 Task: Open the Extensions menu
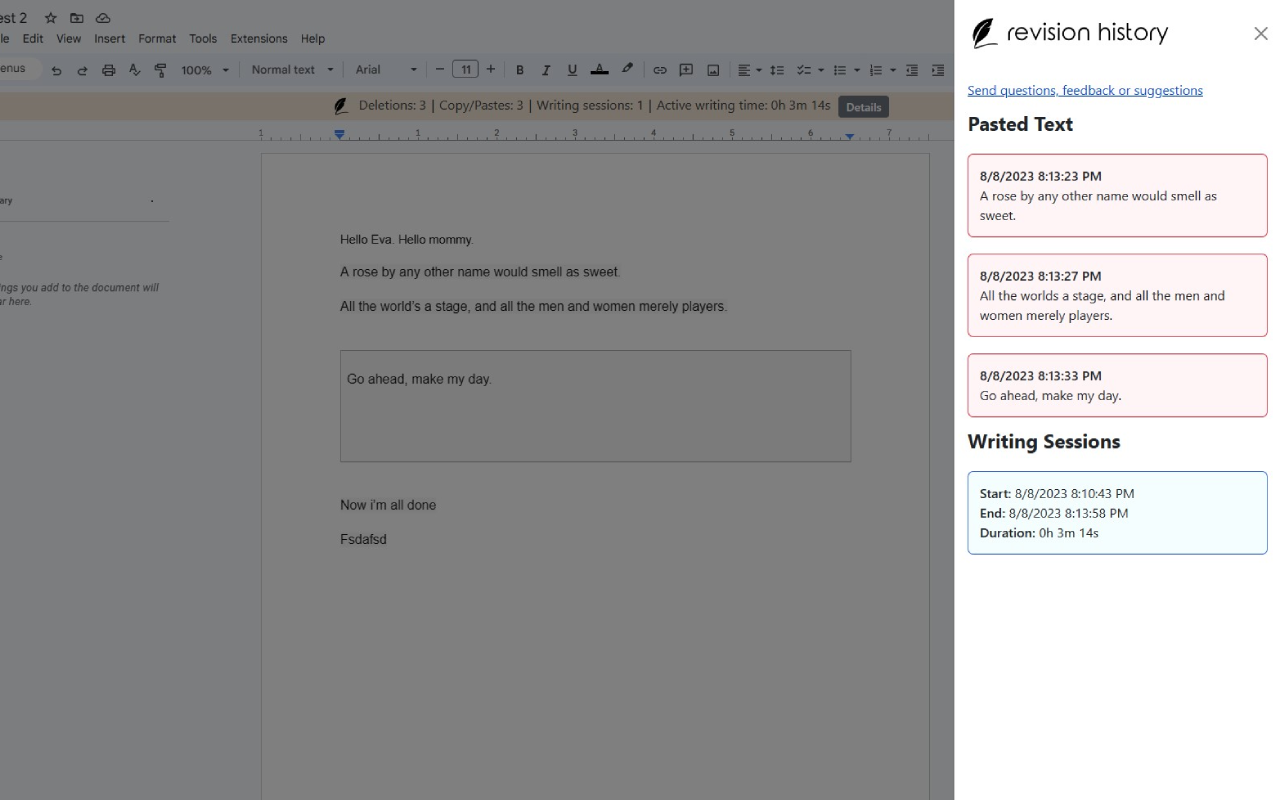258,39
